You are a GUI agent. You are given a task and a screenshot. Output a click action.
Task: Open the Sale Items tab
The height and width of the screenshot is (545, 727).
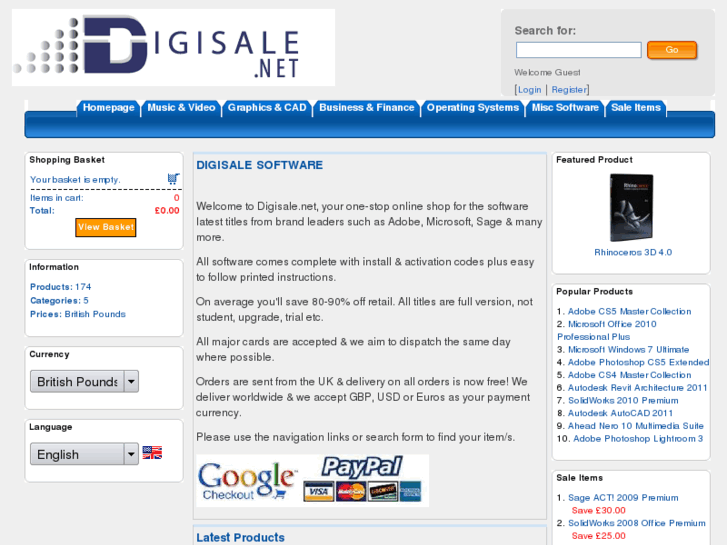[636, 108]
